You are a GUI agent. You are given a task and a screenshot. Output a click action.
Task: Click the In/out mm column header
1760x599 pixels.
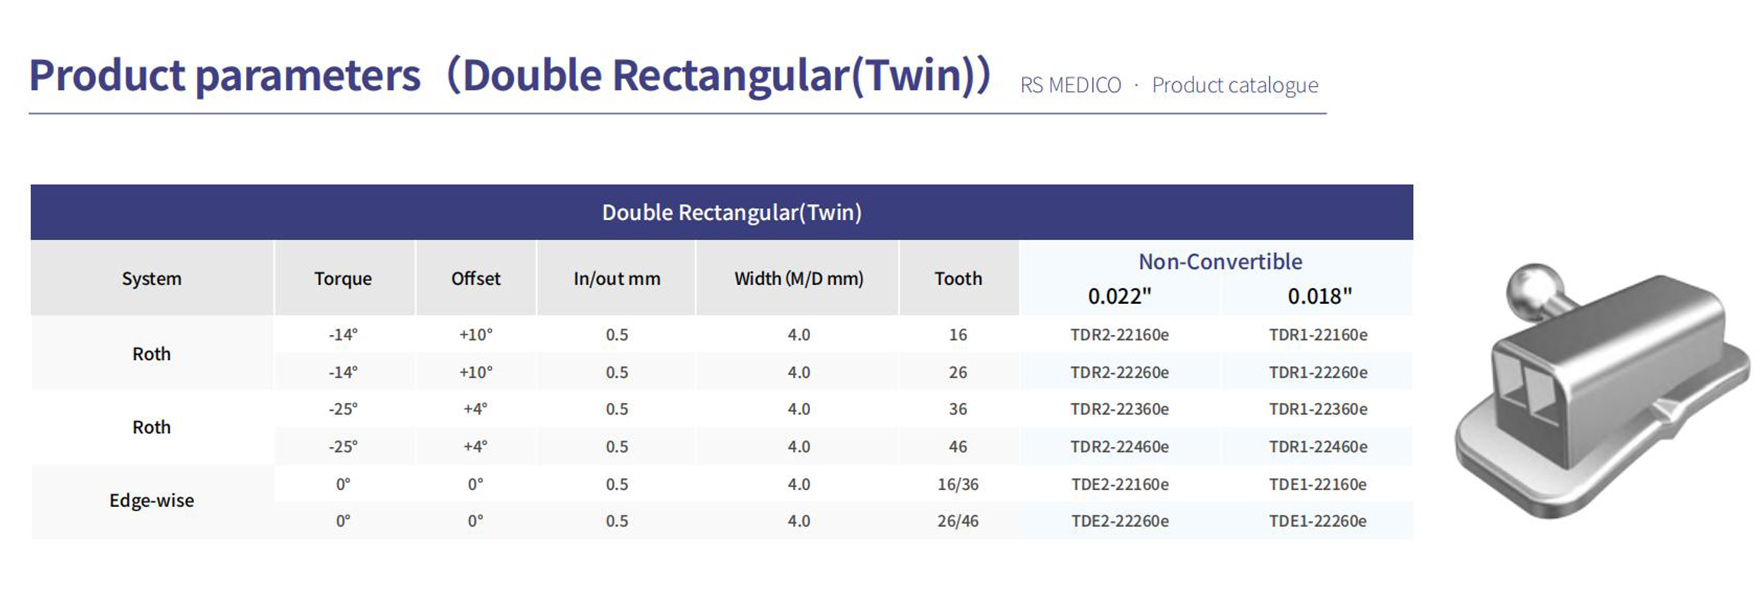(617, 279)
